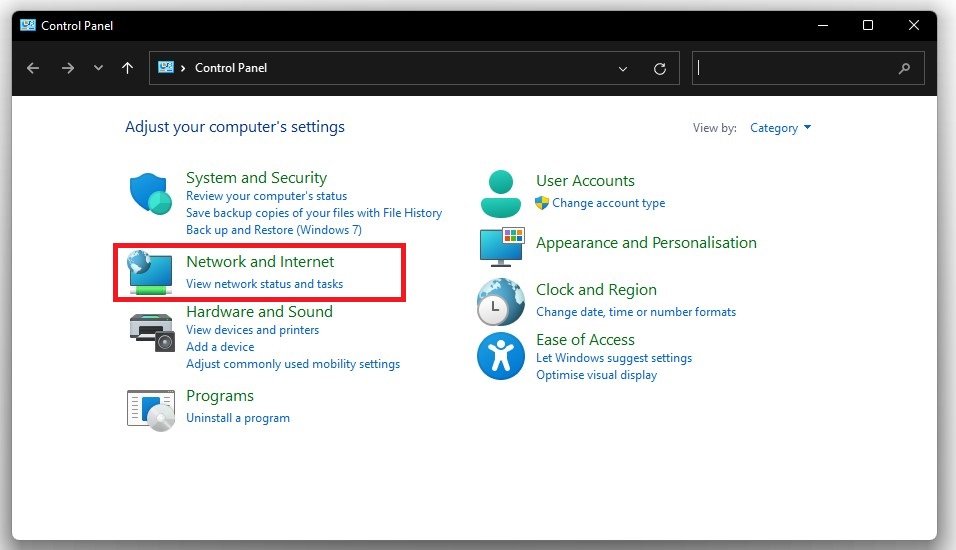
Task: Go up one level with up arrow
Action: (127, 68)
